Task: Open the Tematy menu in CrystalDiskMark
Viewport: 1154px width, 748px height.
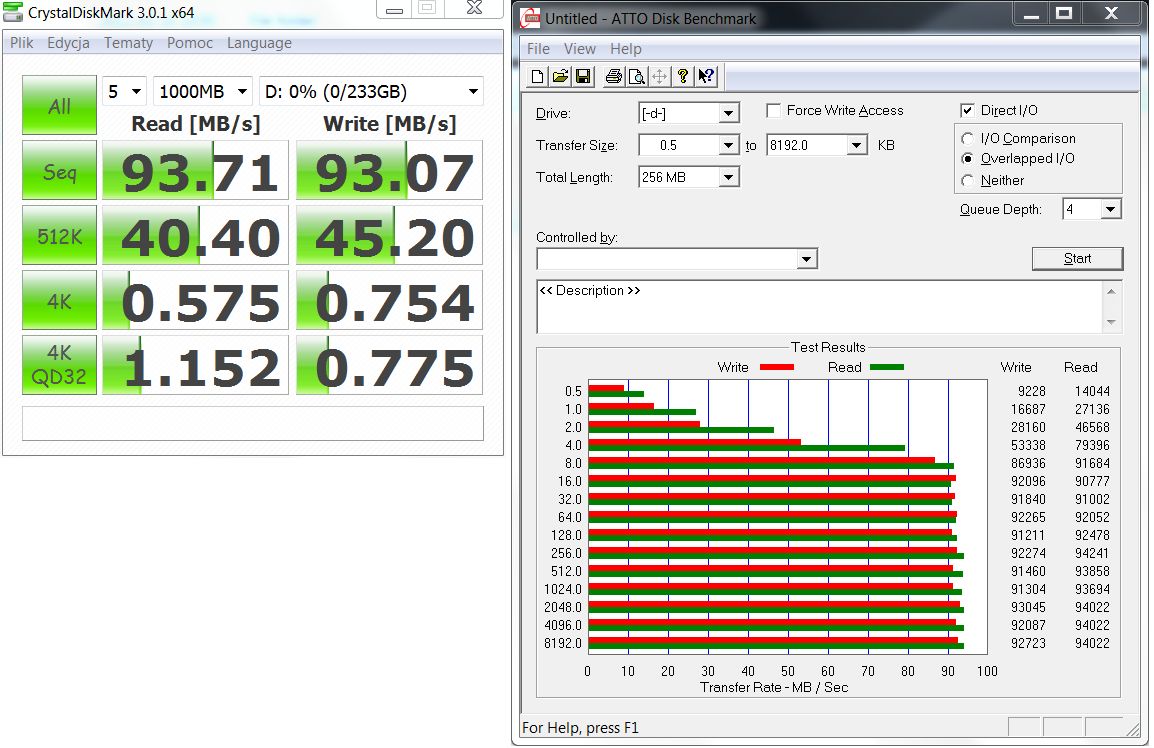Action: (x=128, y=43)
